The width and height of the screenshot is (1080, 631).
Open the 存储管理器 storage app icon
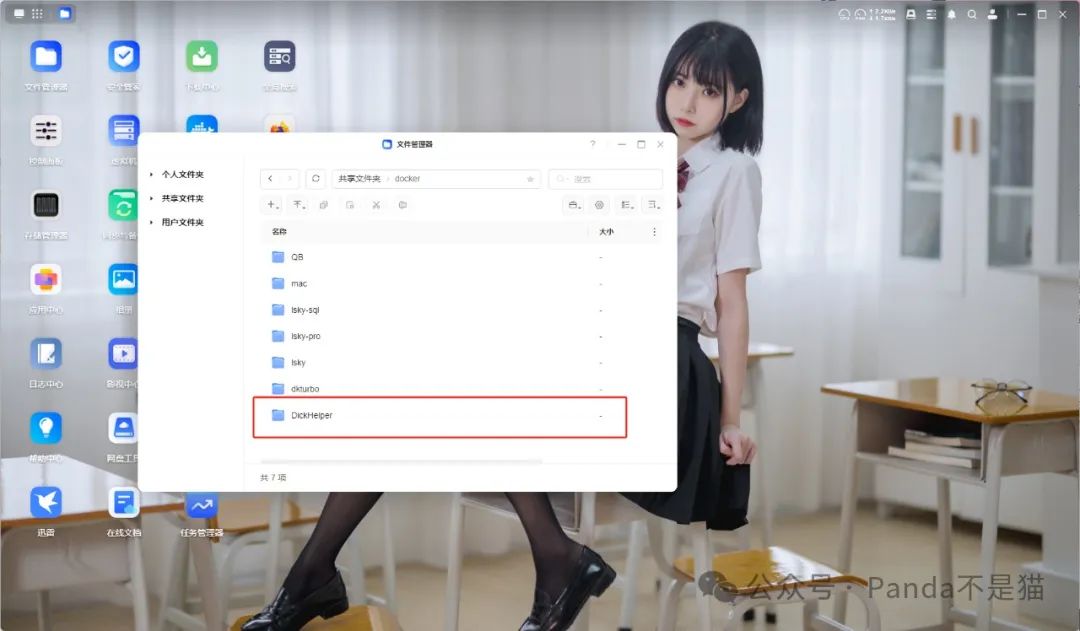pyautogui.click(x=46, y=205)
